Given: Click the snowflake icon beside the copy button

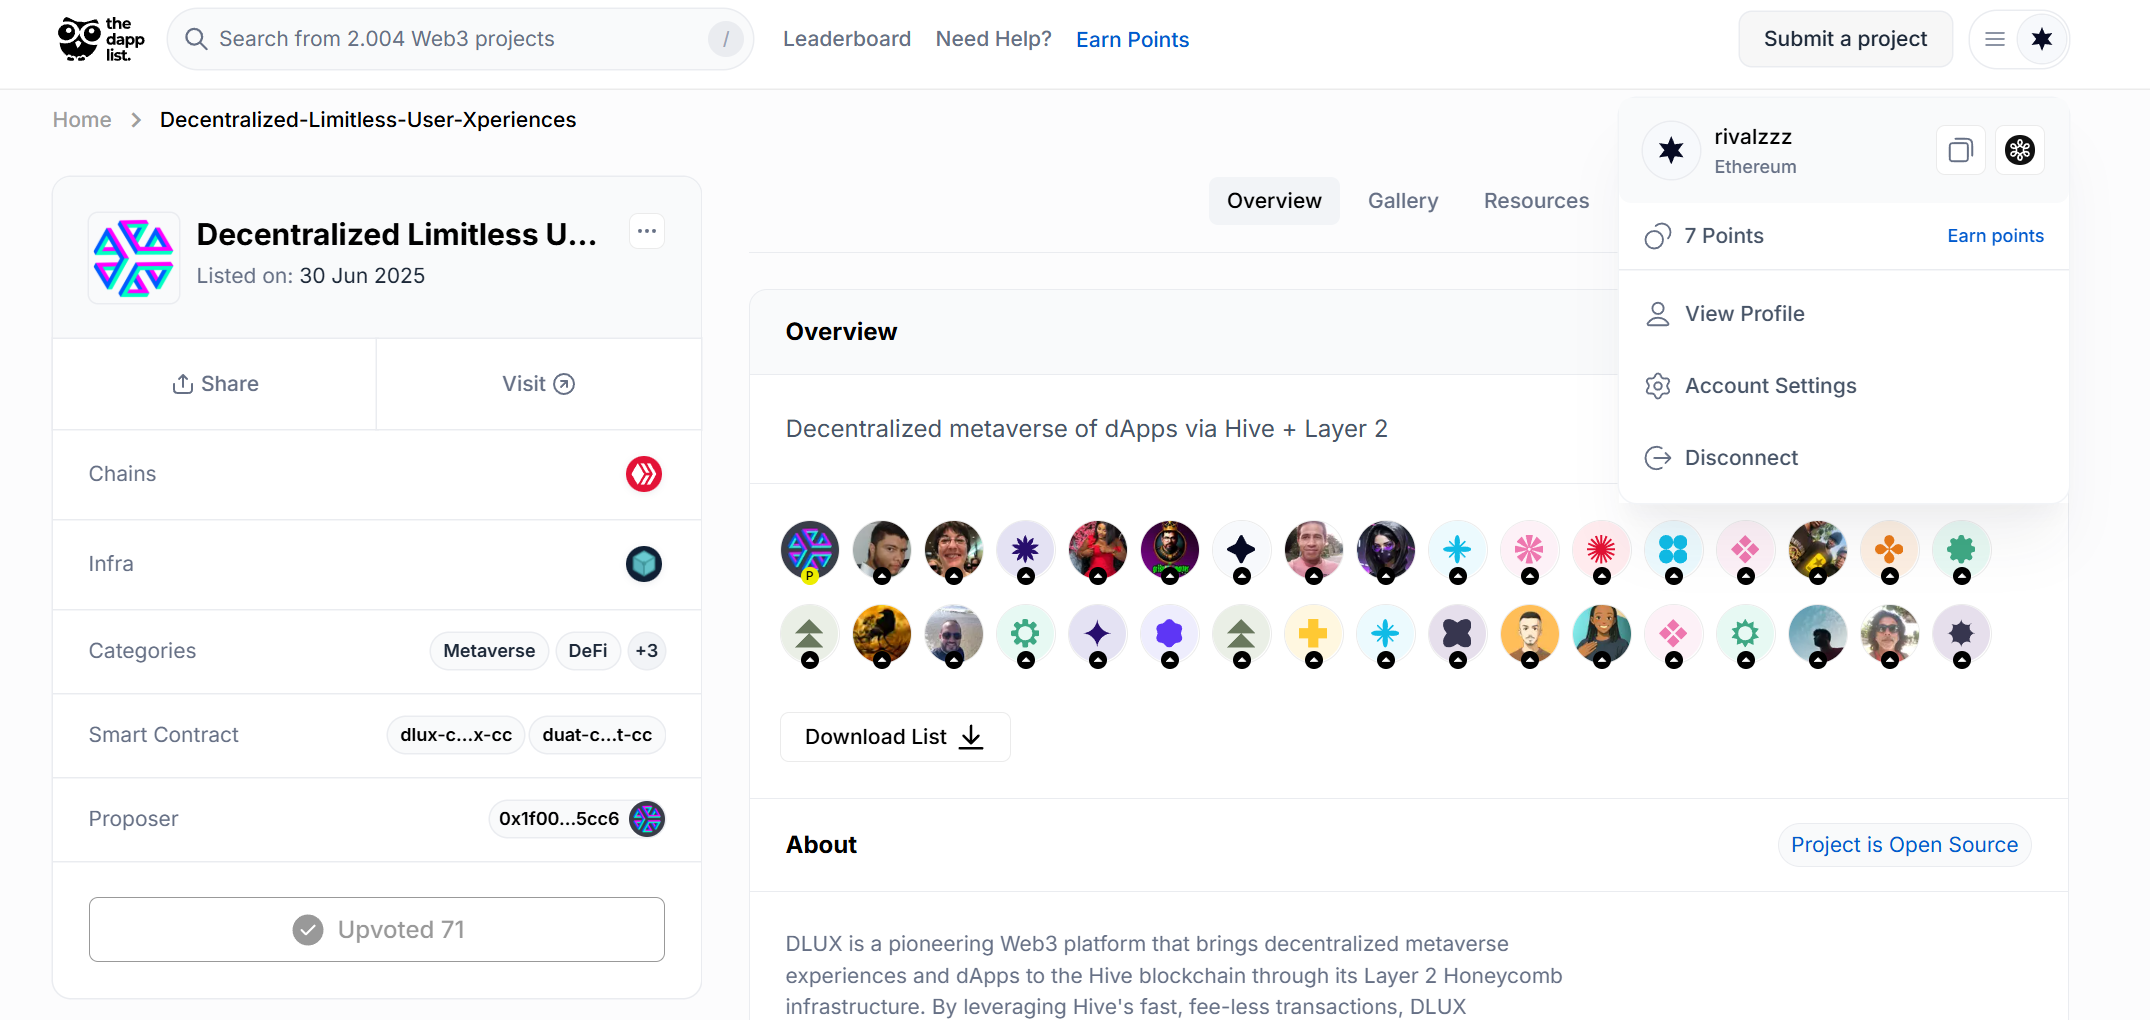Looking at the screenshot, I should tap(2020, 151).
